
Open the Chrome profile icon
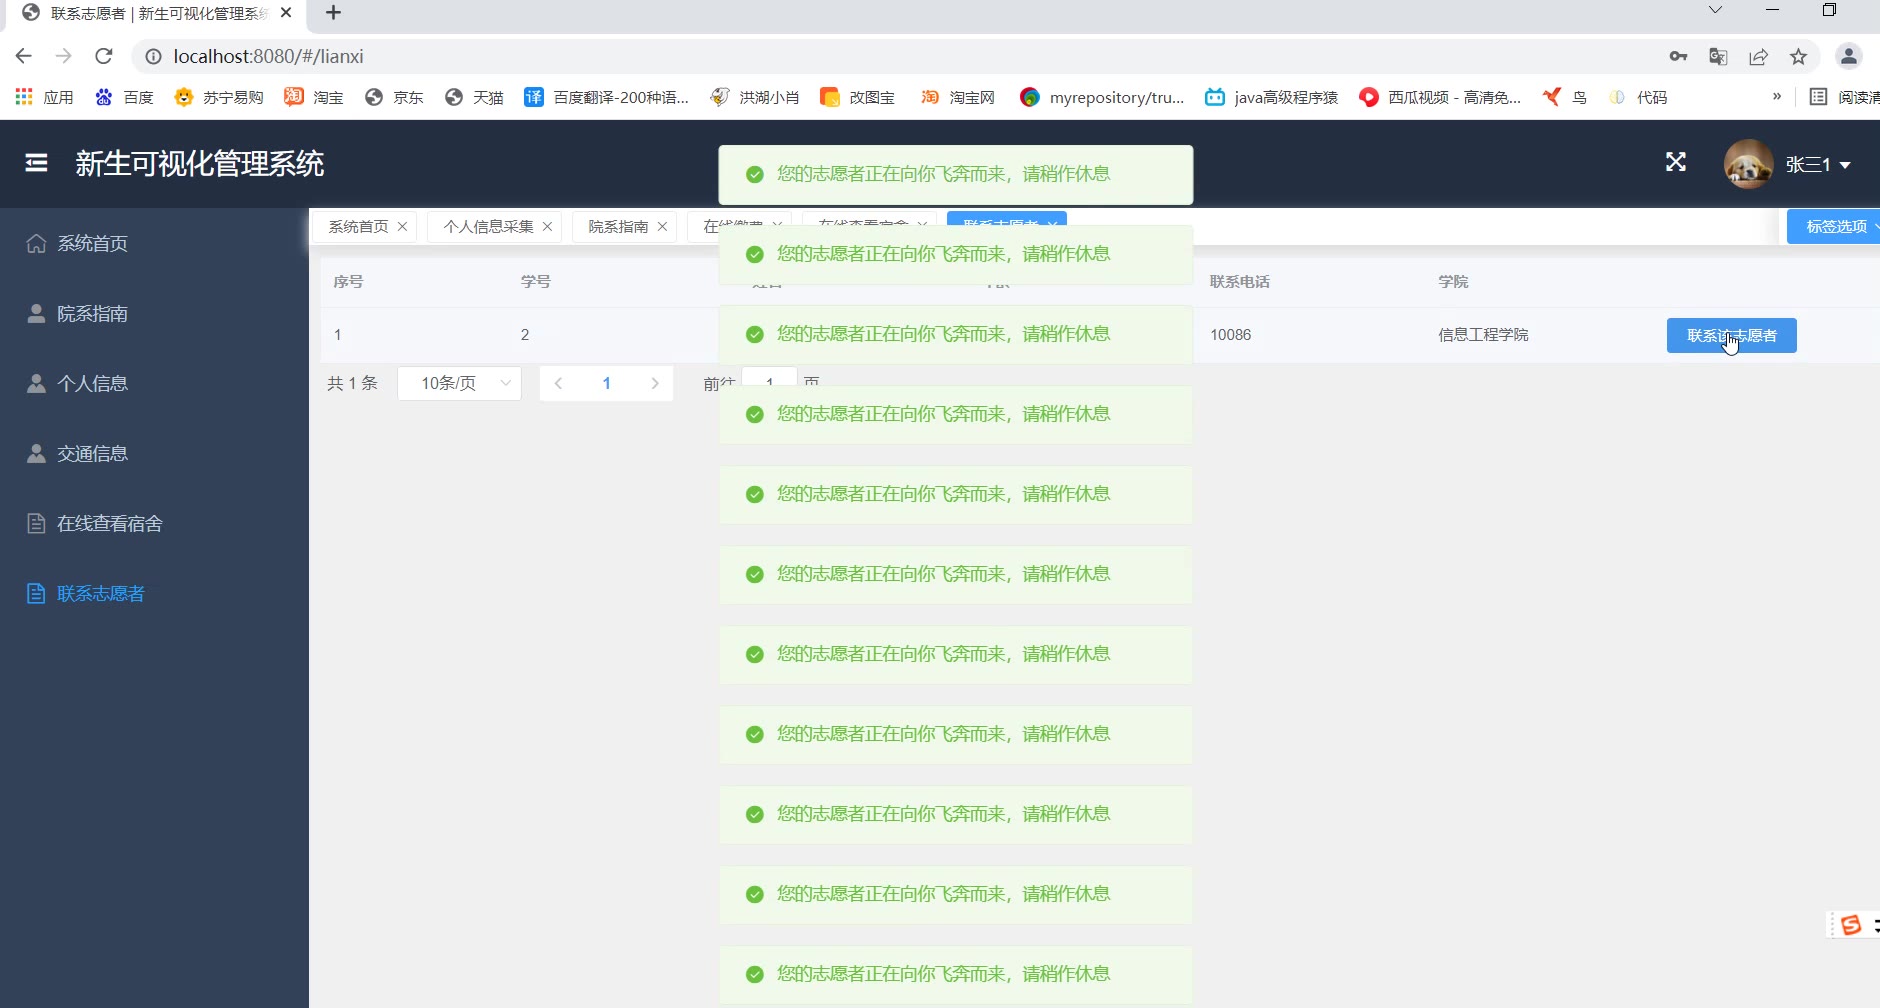(x=1848, y=57)
